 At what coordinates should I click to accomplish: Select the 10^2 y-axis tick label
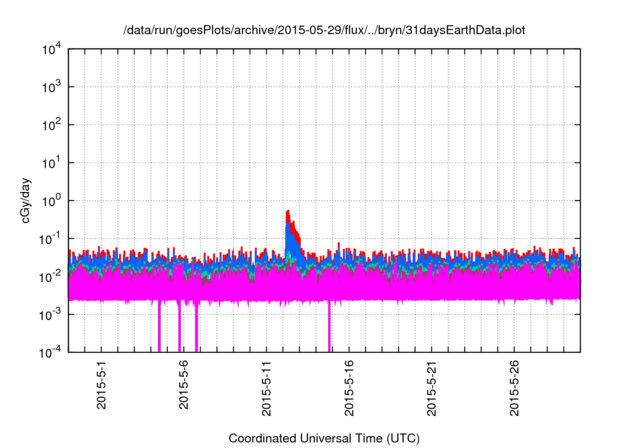tap(51, 125)
